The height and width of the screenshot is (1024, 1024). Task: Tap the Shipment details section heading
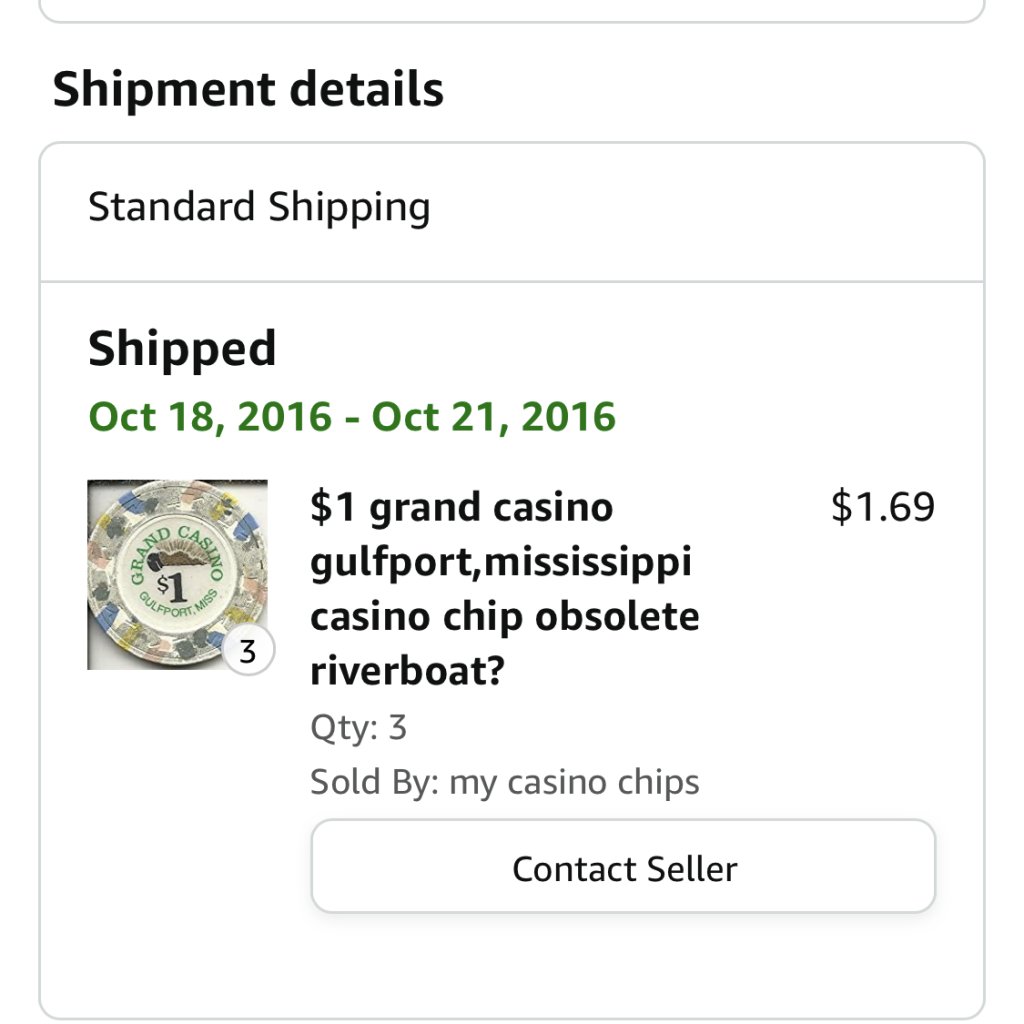pyautogui.click(x=248, y=89)
